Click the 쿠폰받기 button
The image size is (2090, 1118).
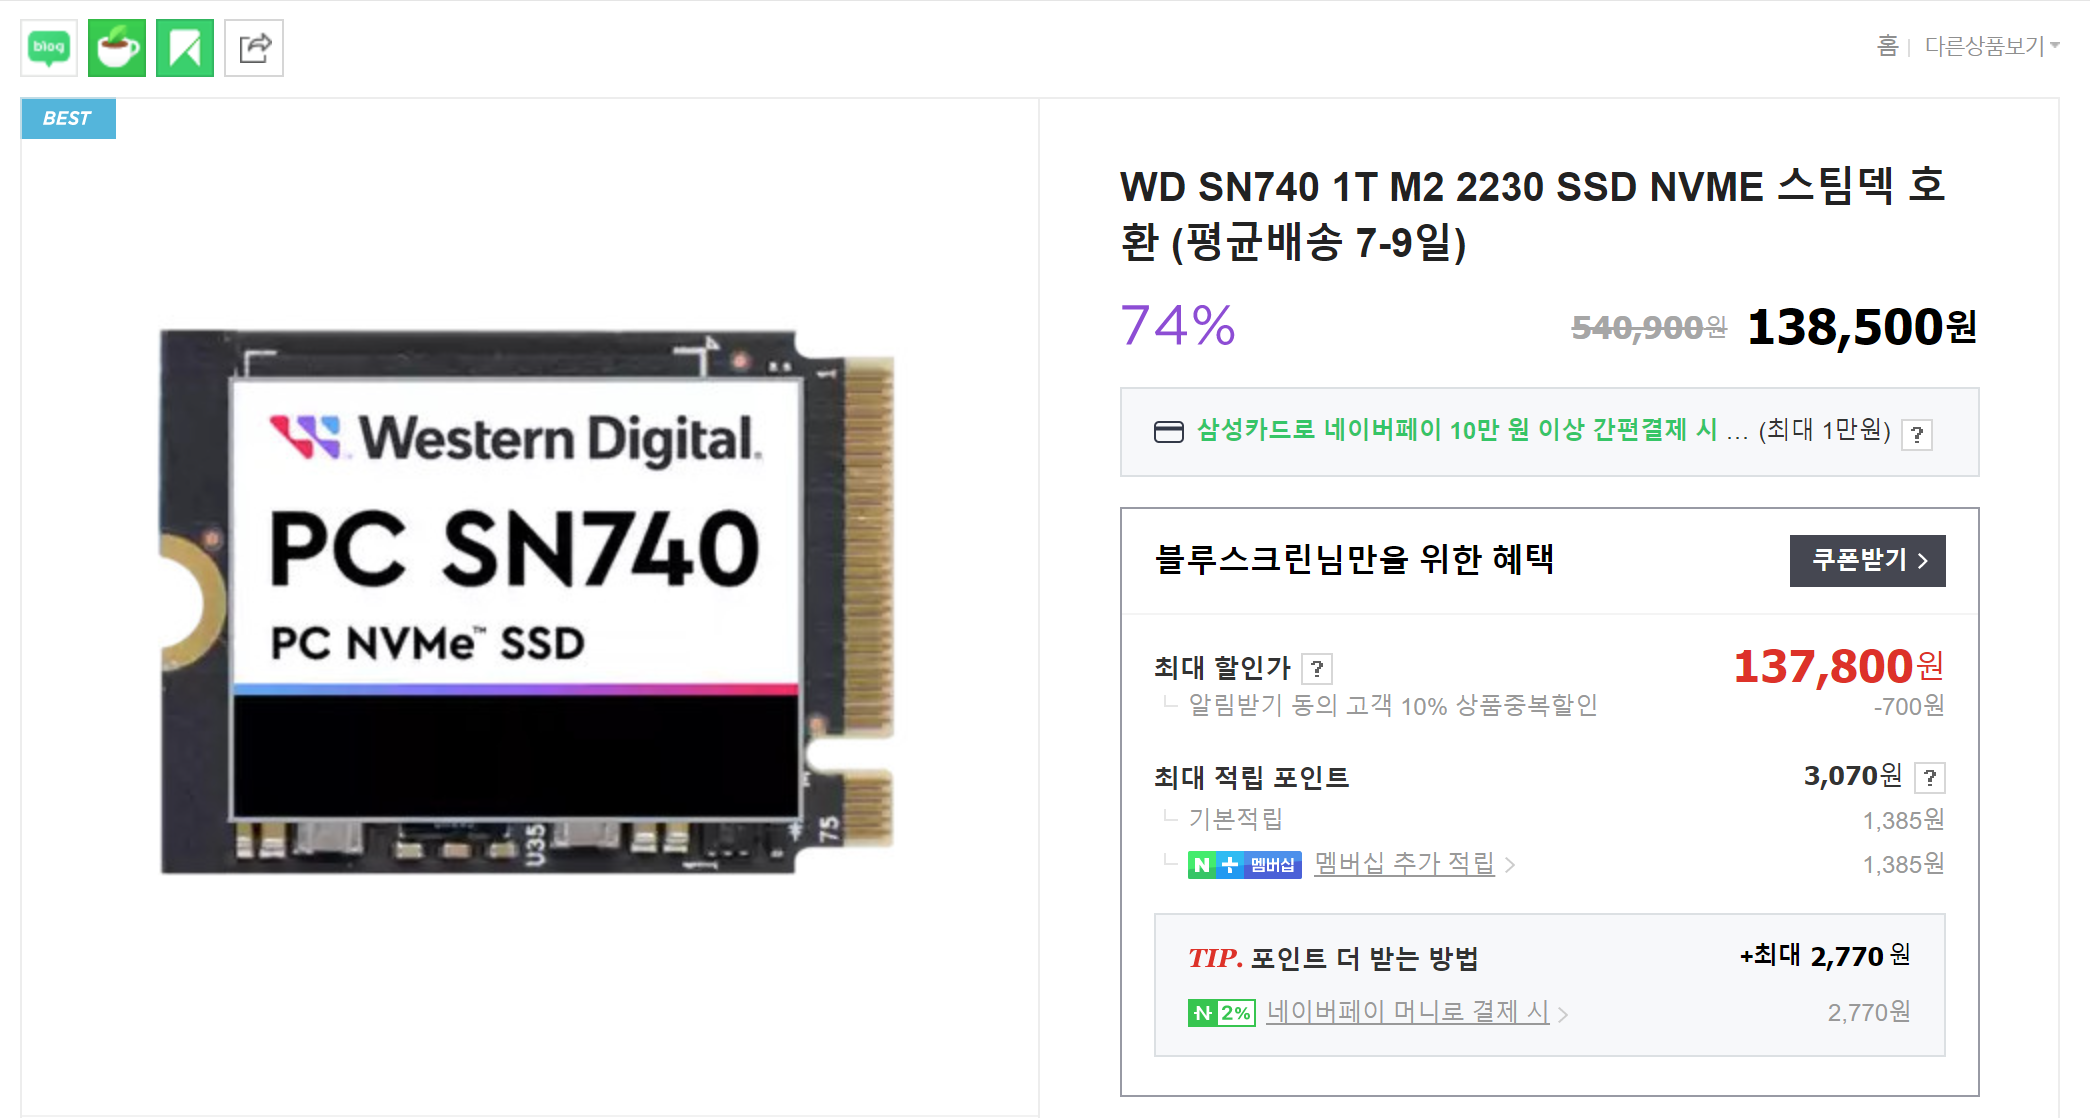pyautogui.click(x=1867, y=560)
